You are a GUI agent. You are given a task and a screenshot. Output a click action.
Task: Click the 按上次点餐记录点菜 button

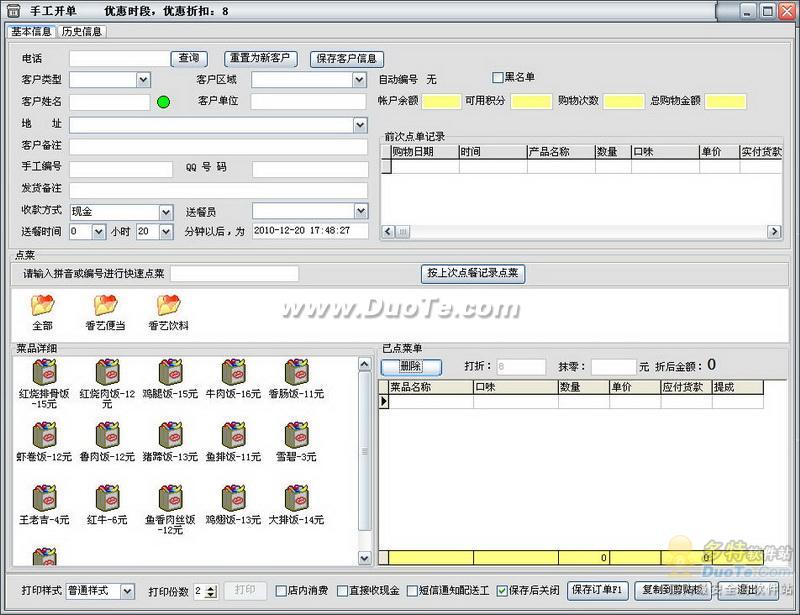472,273
